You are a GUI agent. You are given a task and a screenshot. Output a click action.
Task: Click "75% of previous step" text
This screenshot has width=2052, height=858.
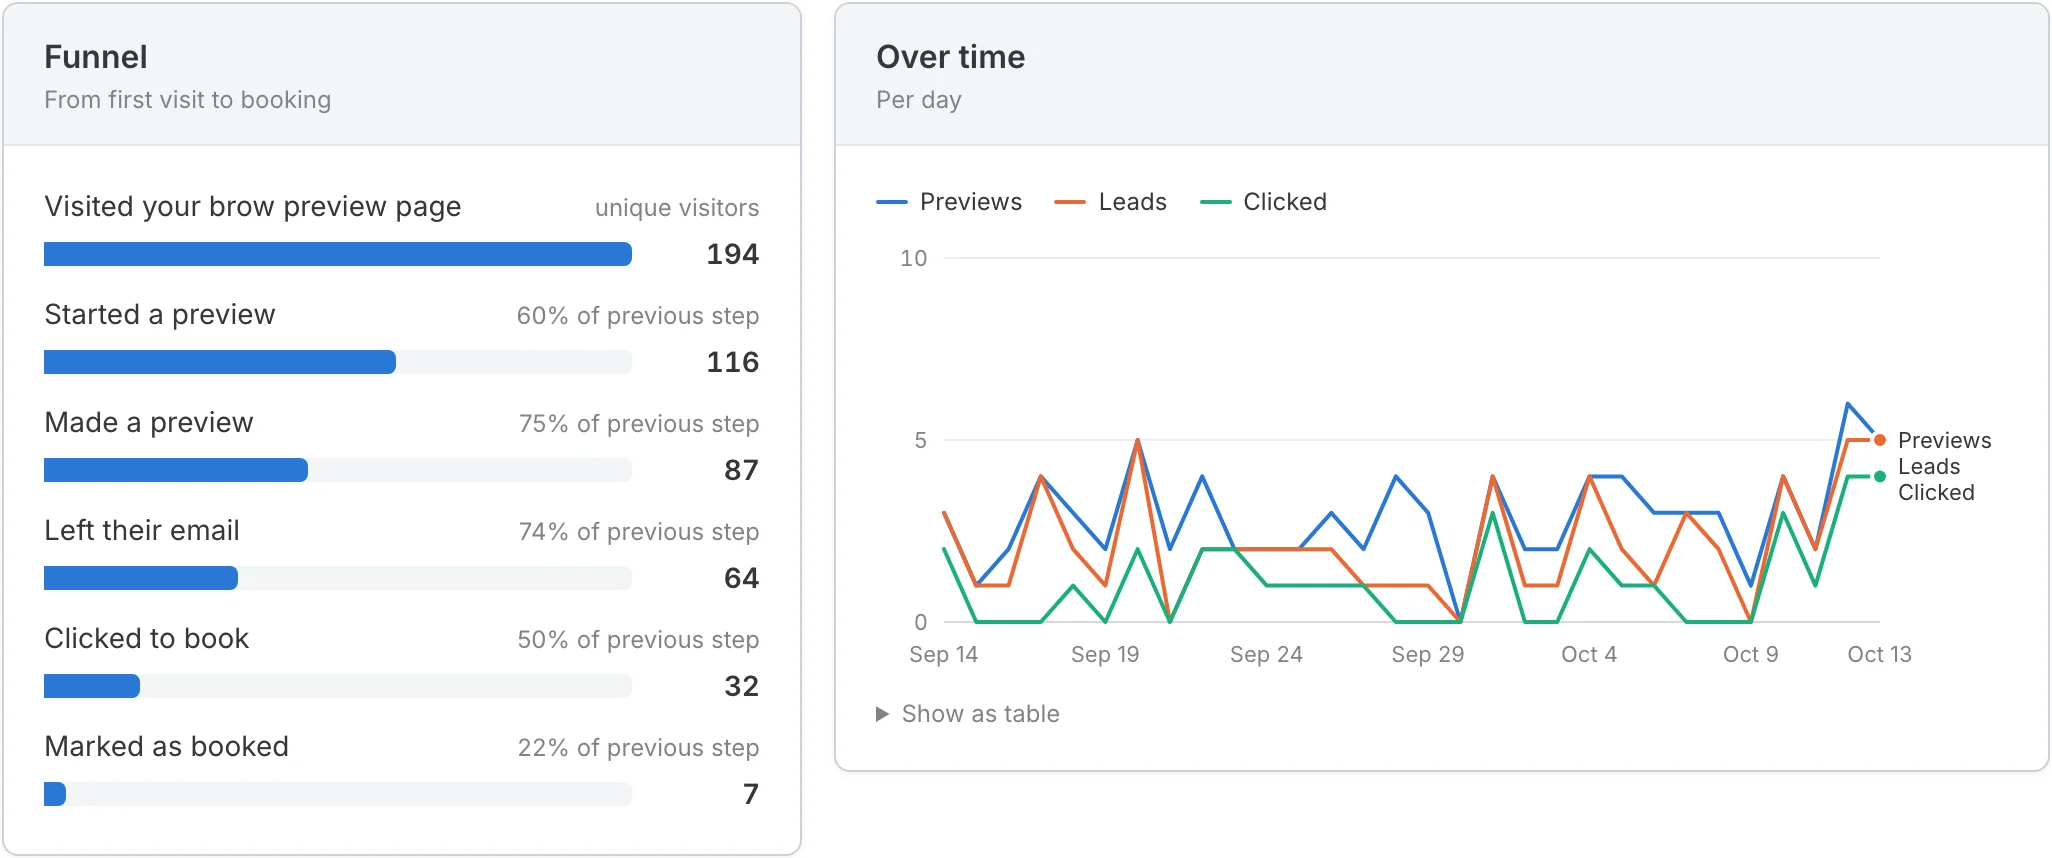[639, 424]
